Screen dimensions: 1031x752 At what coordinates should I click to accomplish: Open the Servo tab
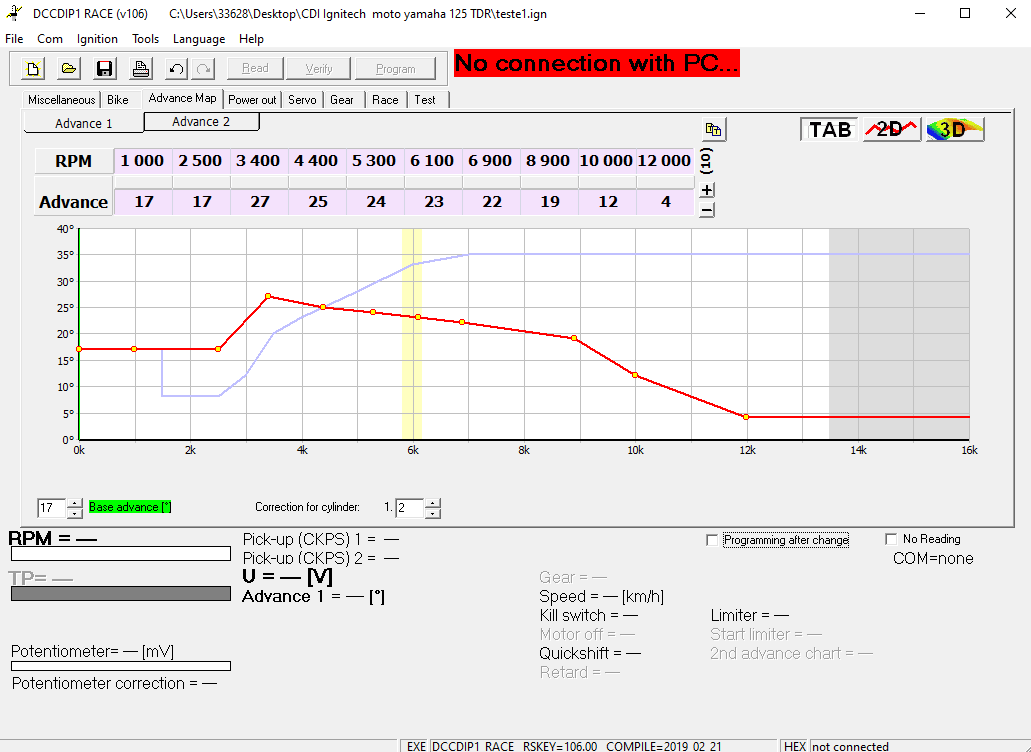click(302, 100)
